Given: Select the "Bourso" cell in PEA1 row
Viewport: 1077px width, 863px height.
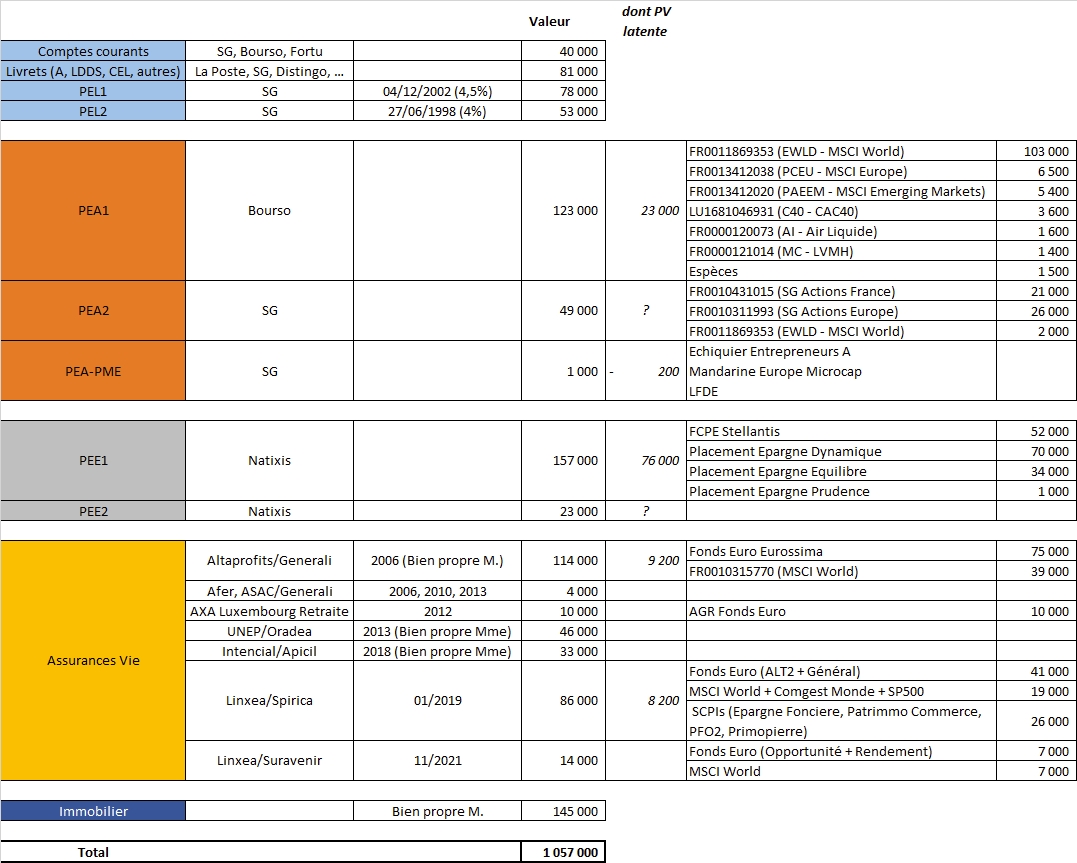Looking at the screenshot, I should (x=269, y=211).
